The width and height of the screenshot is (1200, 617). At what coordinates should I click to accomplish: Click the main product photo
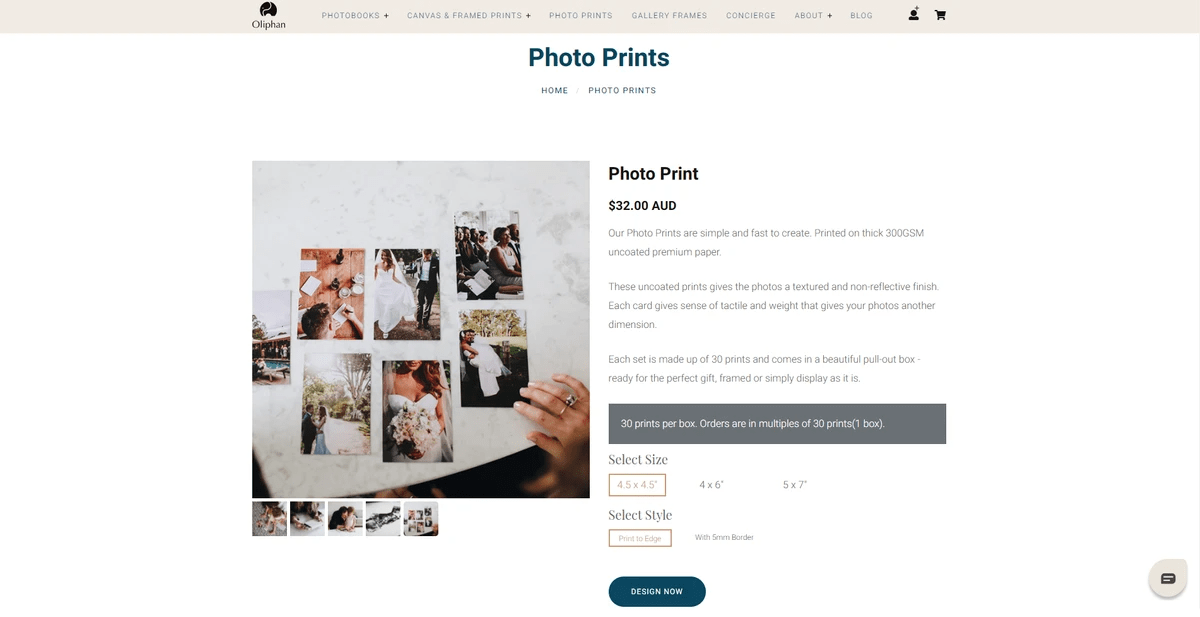[421, 329]
